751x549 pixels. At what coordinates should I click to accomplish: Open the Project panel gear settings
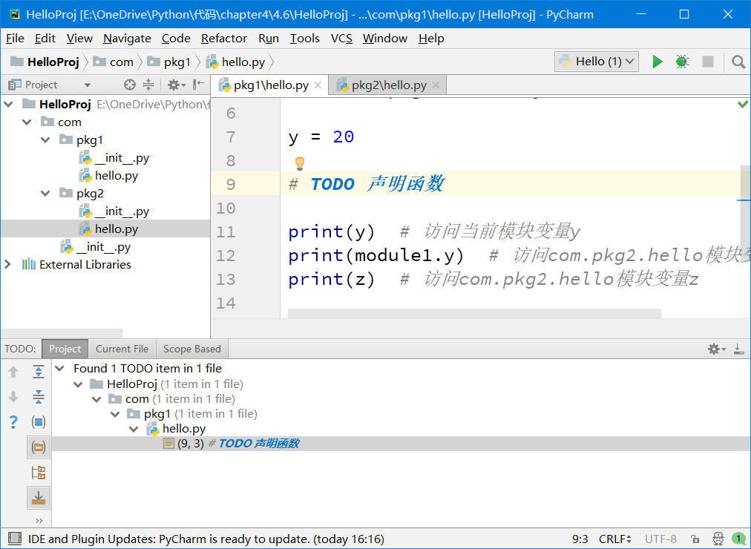[174, 85]
